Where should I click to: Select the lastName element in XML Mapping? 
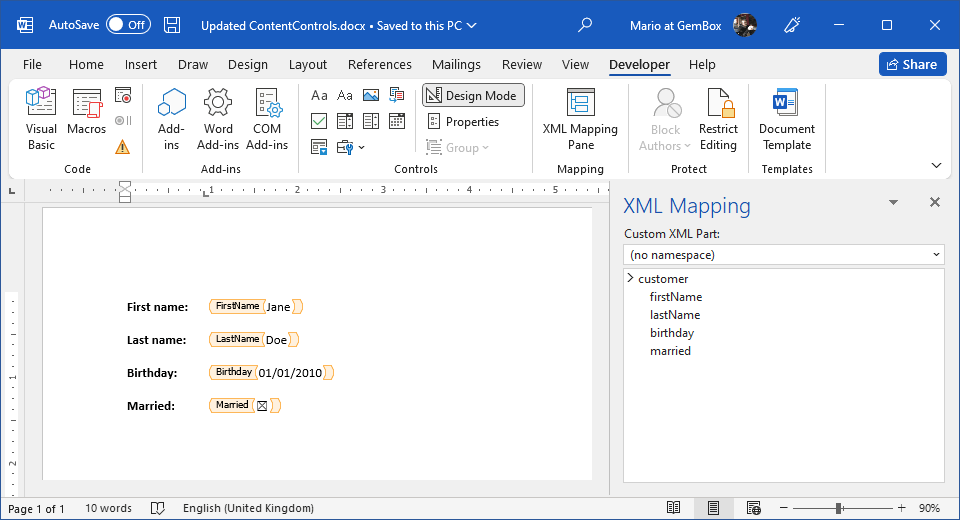point(675,315)
